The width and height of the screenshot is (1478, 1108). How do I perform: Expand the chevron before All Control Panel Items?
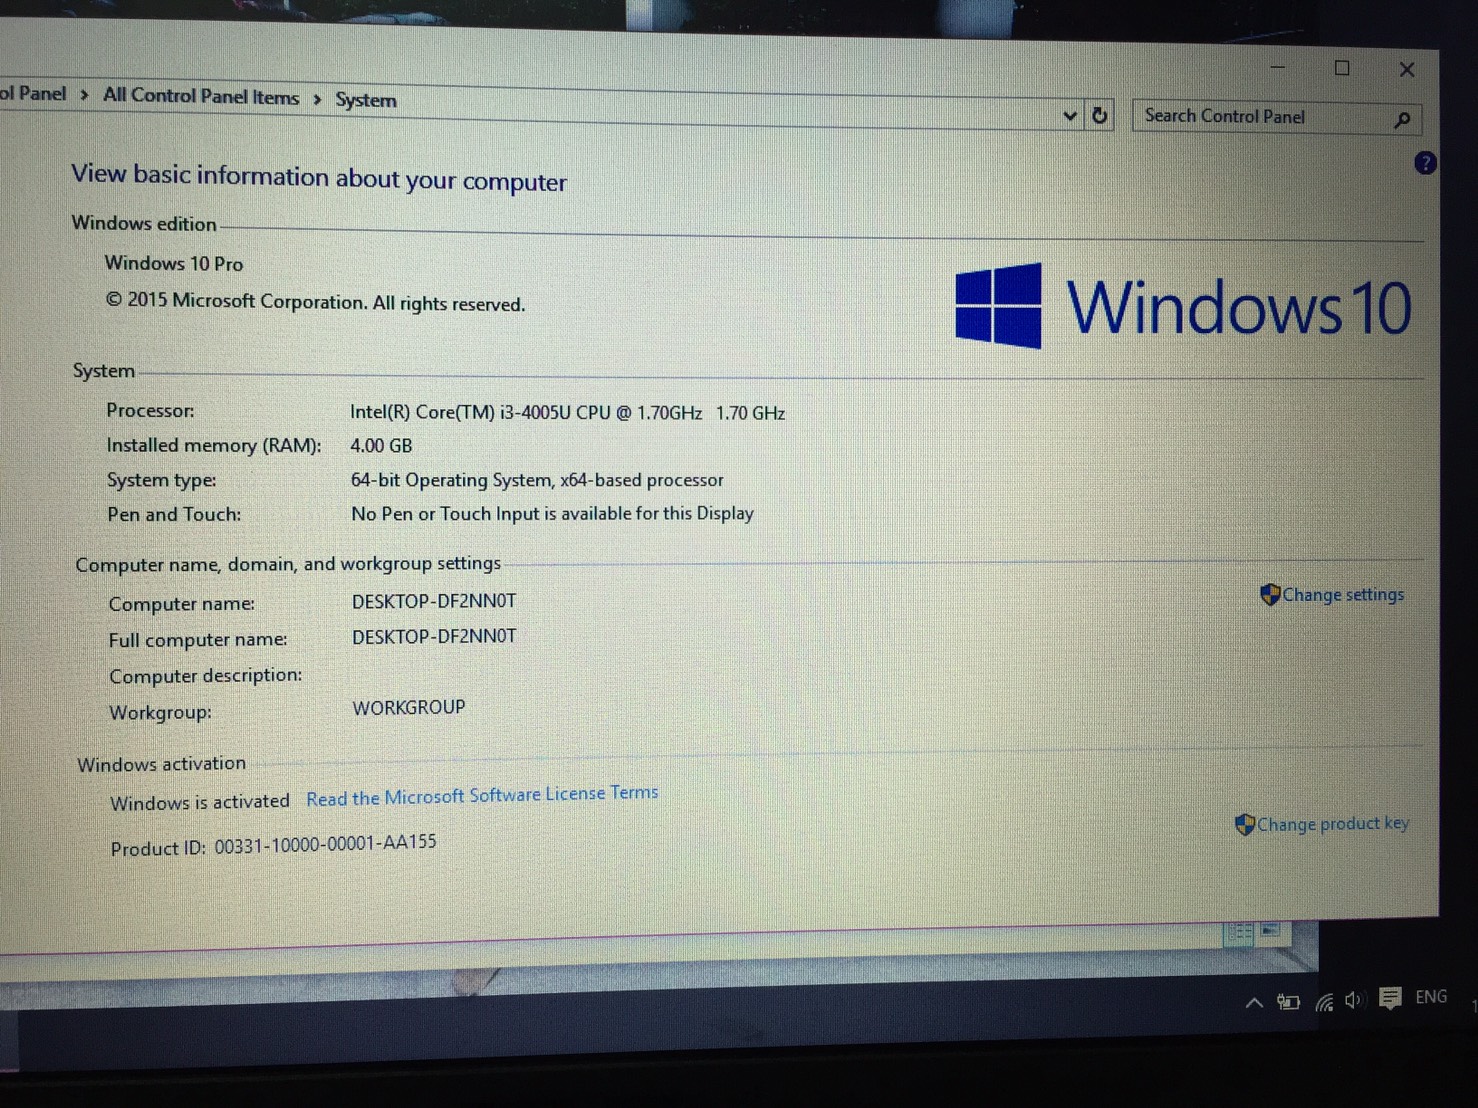[x=84, y=95]
